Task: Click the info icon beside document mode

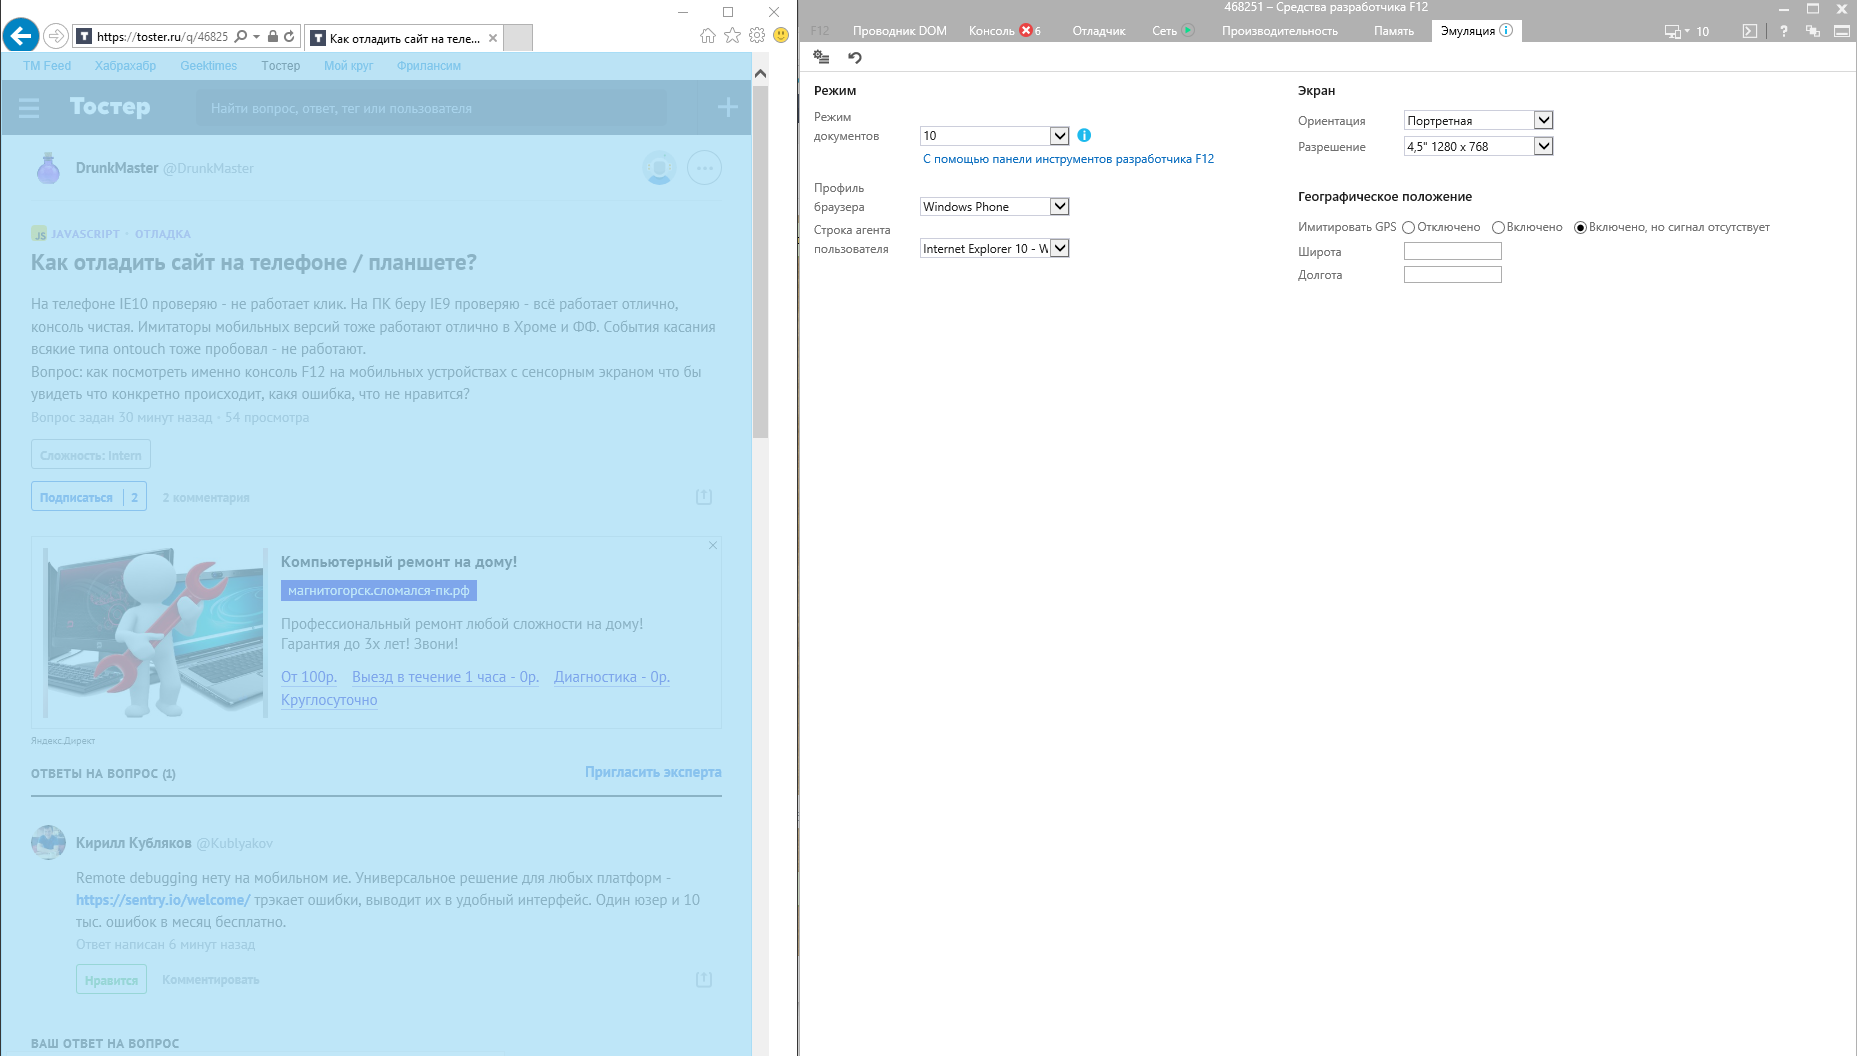Action: click(1084, 135)
